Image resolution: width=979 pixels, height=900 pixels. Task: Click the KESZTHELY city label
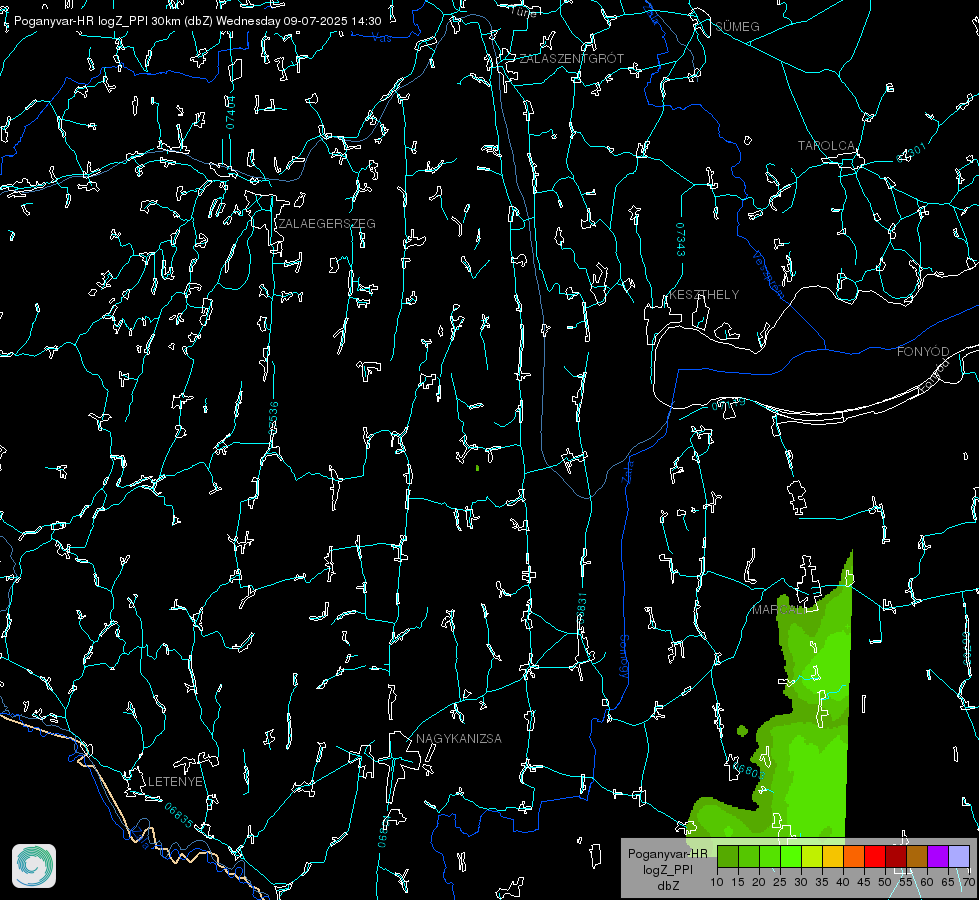tap(704, 294)
